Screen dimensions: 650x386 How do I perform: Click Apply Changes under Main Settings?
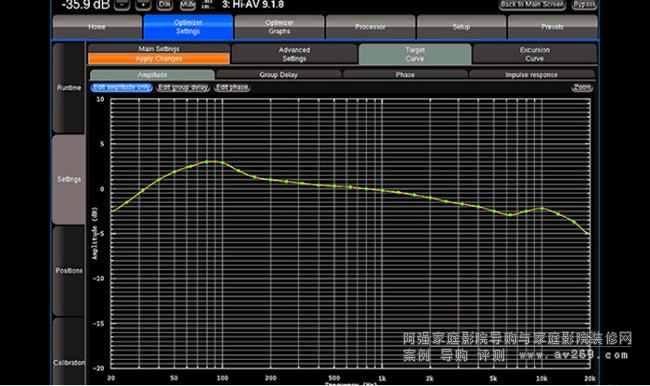pyautogui.click(x=159, y=59)
